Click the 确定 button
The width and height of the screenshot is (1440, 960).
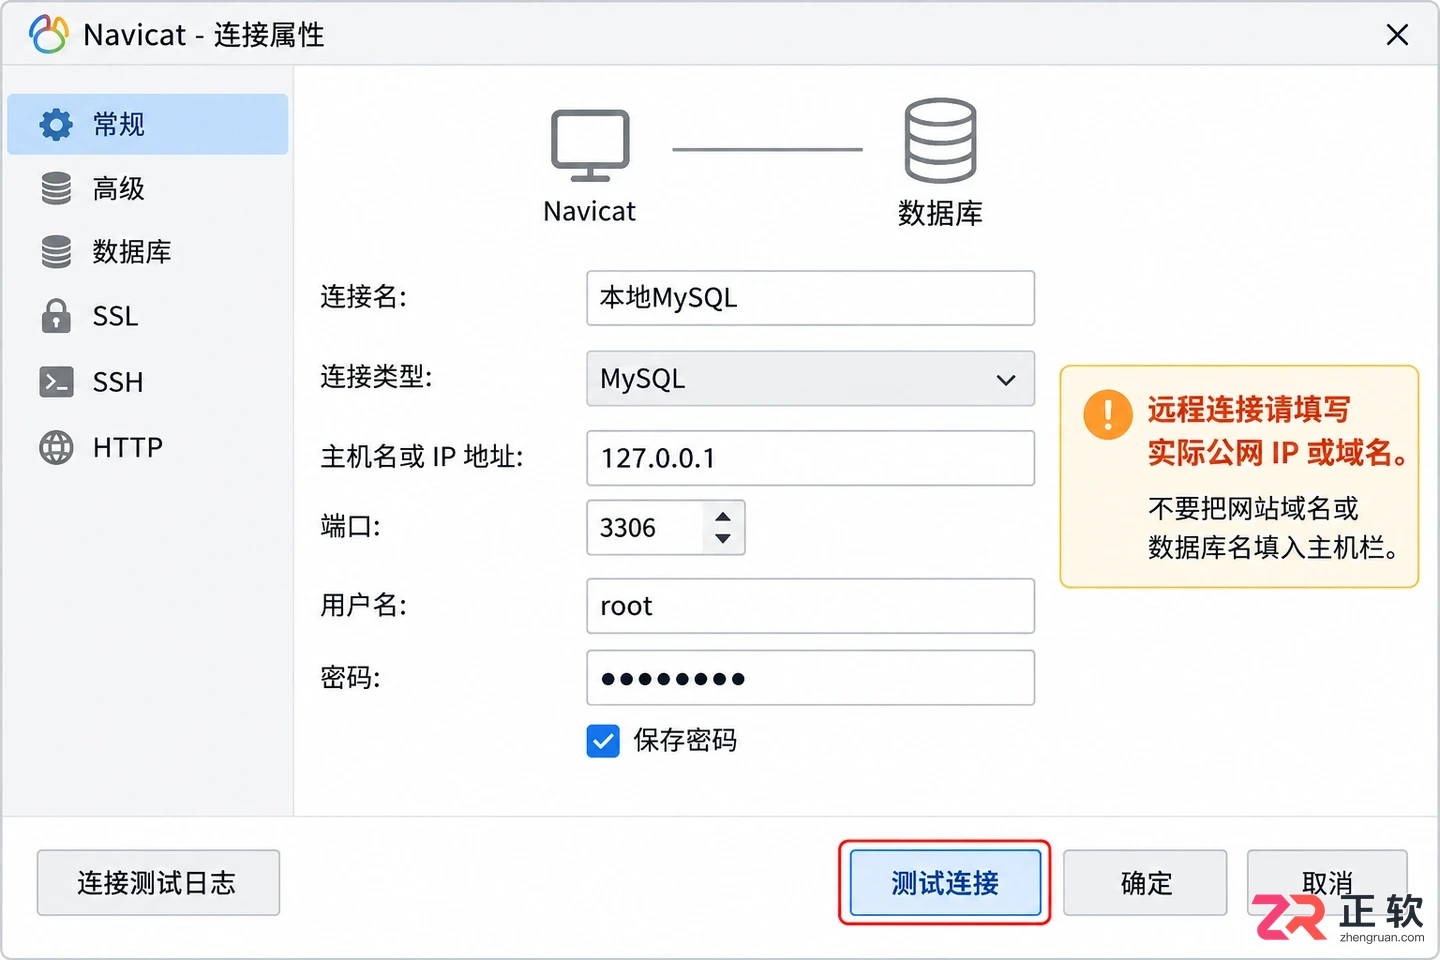click(x=1145, y=883)
